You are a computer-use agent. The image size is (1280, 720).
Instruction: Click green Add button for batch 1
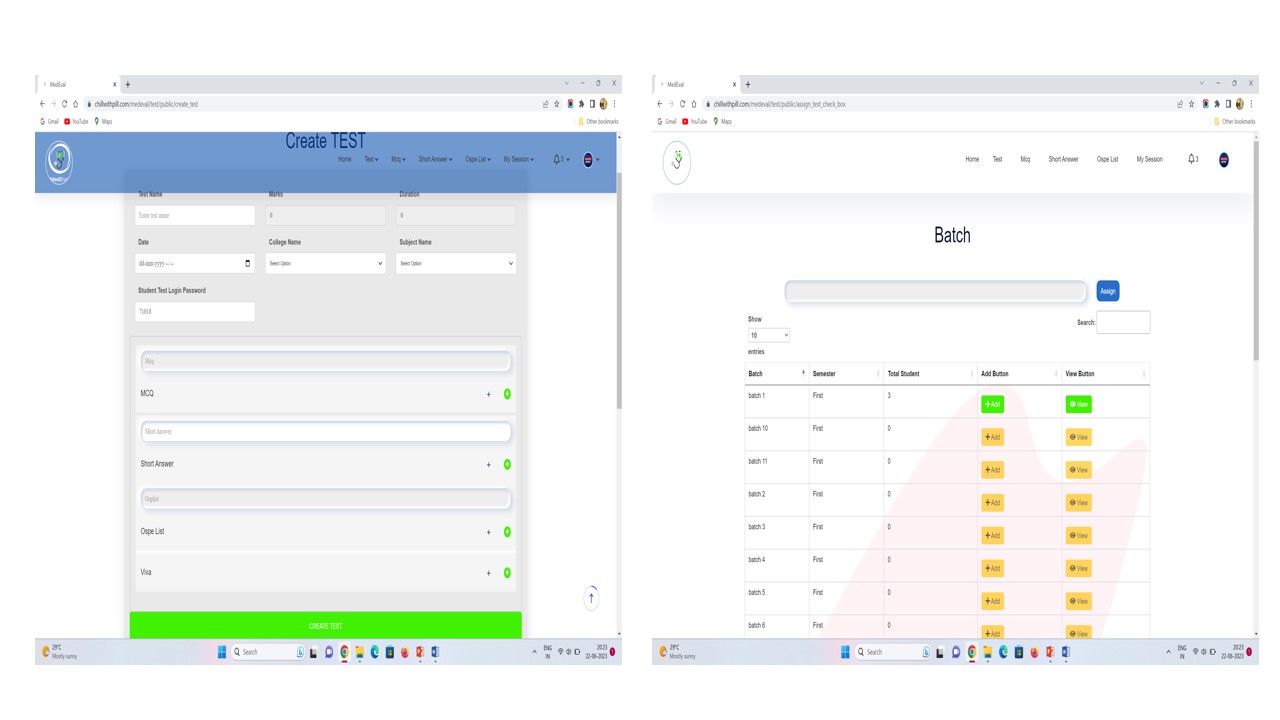992,404
